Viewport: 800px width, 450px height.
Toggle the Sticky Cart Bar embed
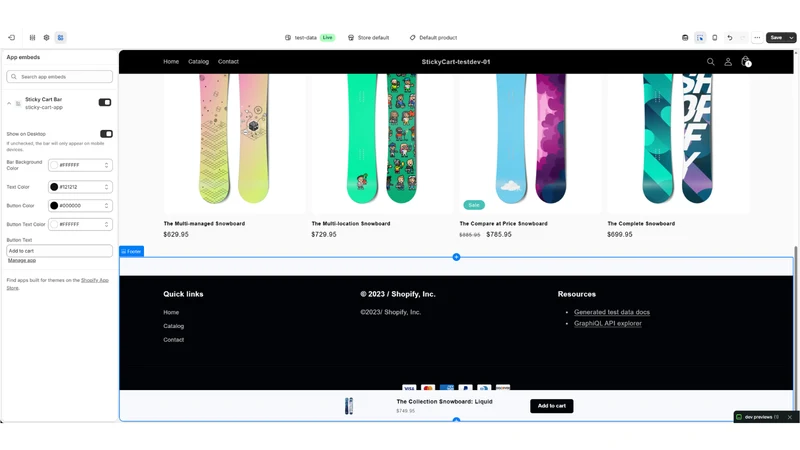pos(105,103)
